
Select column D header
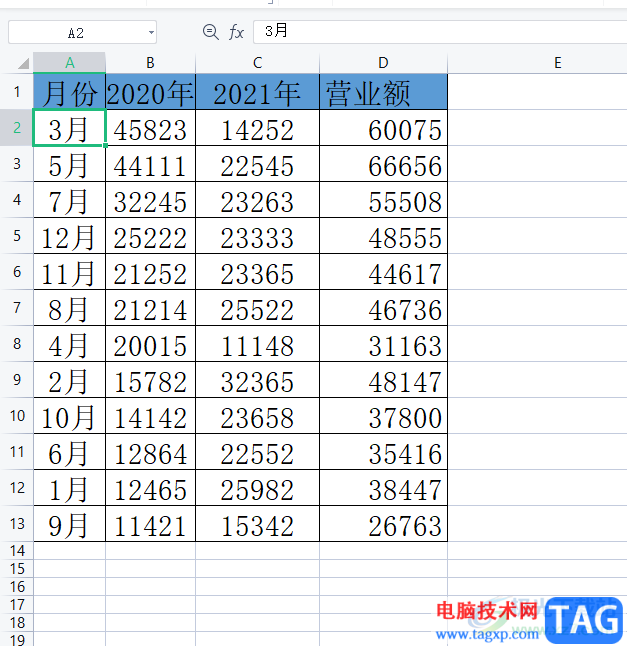pos(383,63)
